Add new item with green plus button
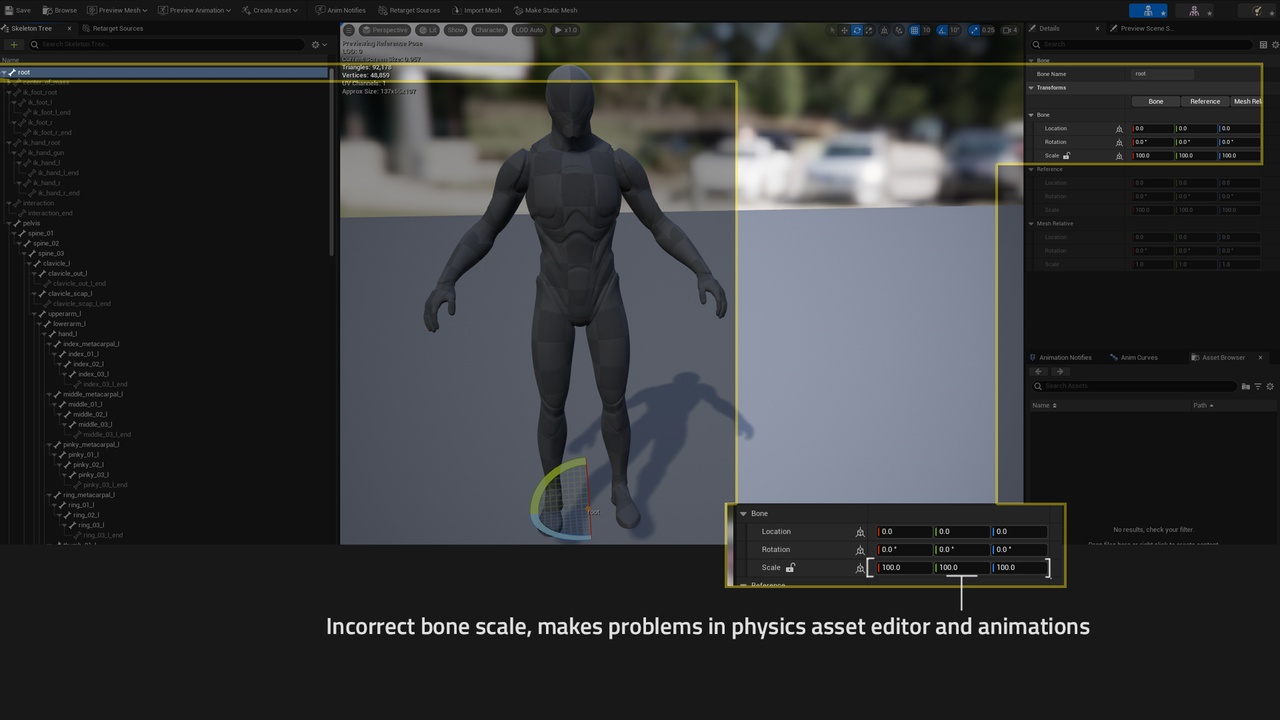This screenshot has height=720, width=1280. [x=14, y=44]
